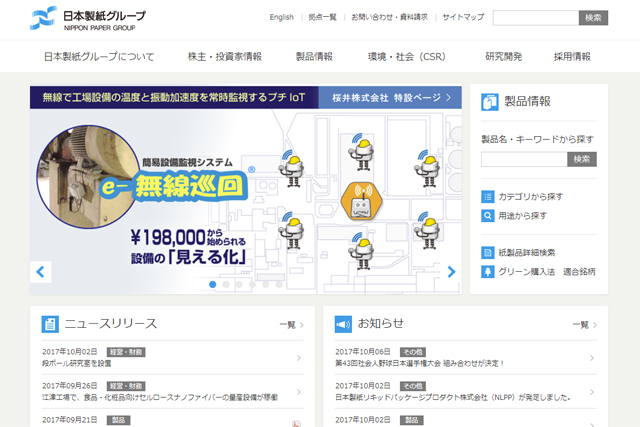Open news about 江津工場 セルロースナノファイバー
640x427 pixels.
pyautogui.click(x=160, y=397)
